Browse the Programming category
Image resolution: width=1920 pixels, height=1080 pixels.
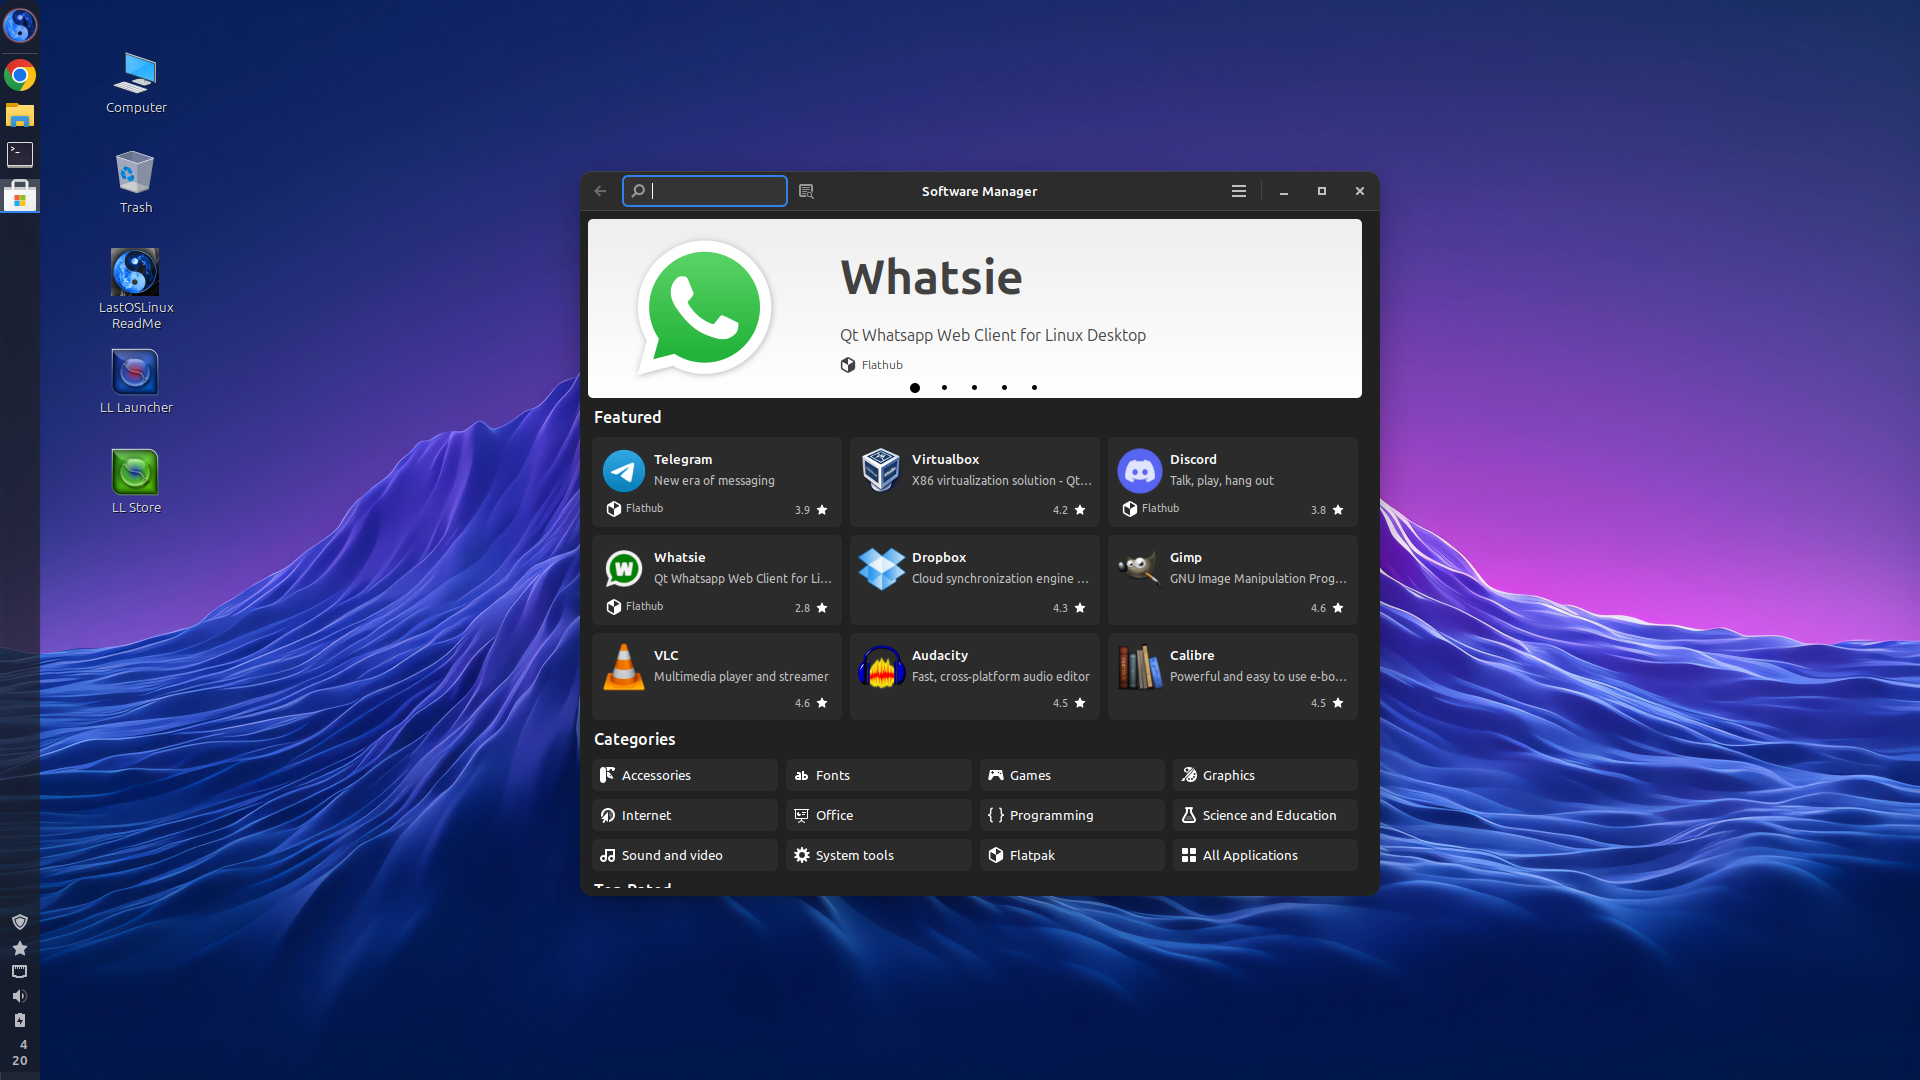(1072, 815)
